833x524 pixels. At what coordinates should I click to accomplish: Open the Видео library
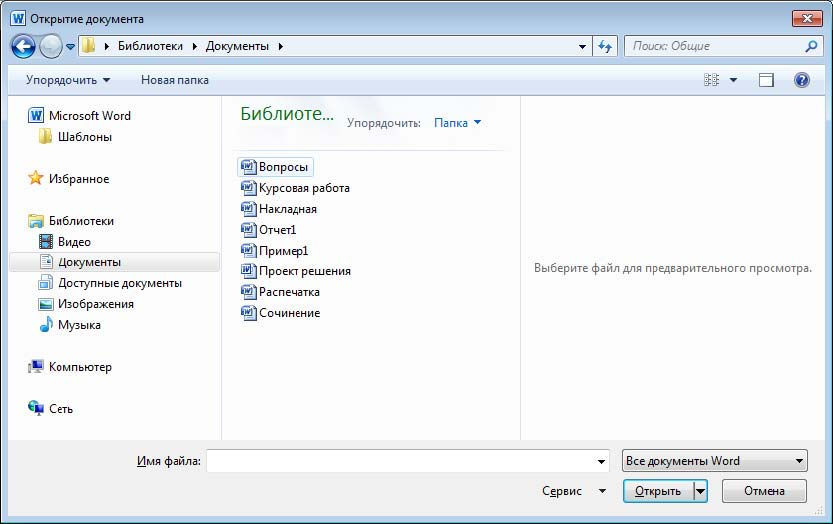pyautogui.click(x=73, y=241)
